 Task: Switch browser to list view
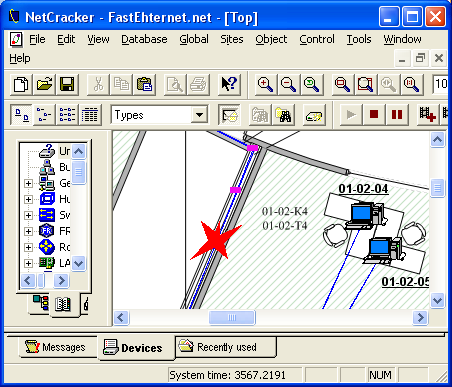[x=67, y=115]
